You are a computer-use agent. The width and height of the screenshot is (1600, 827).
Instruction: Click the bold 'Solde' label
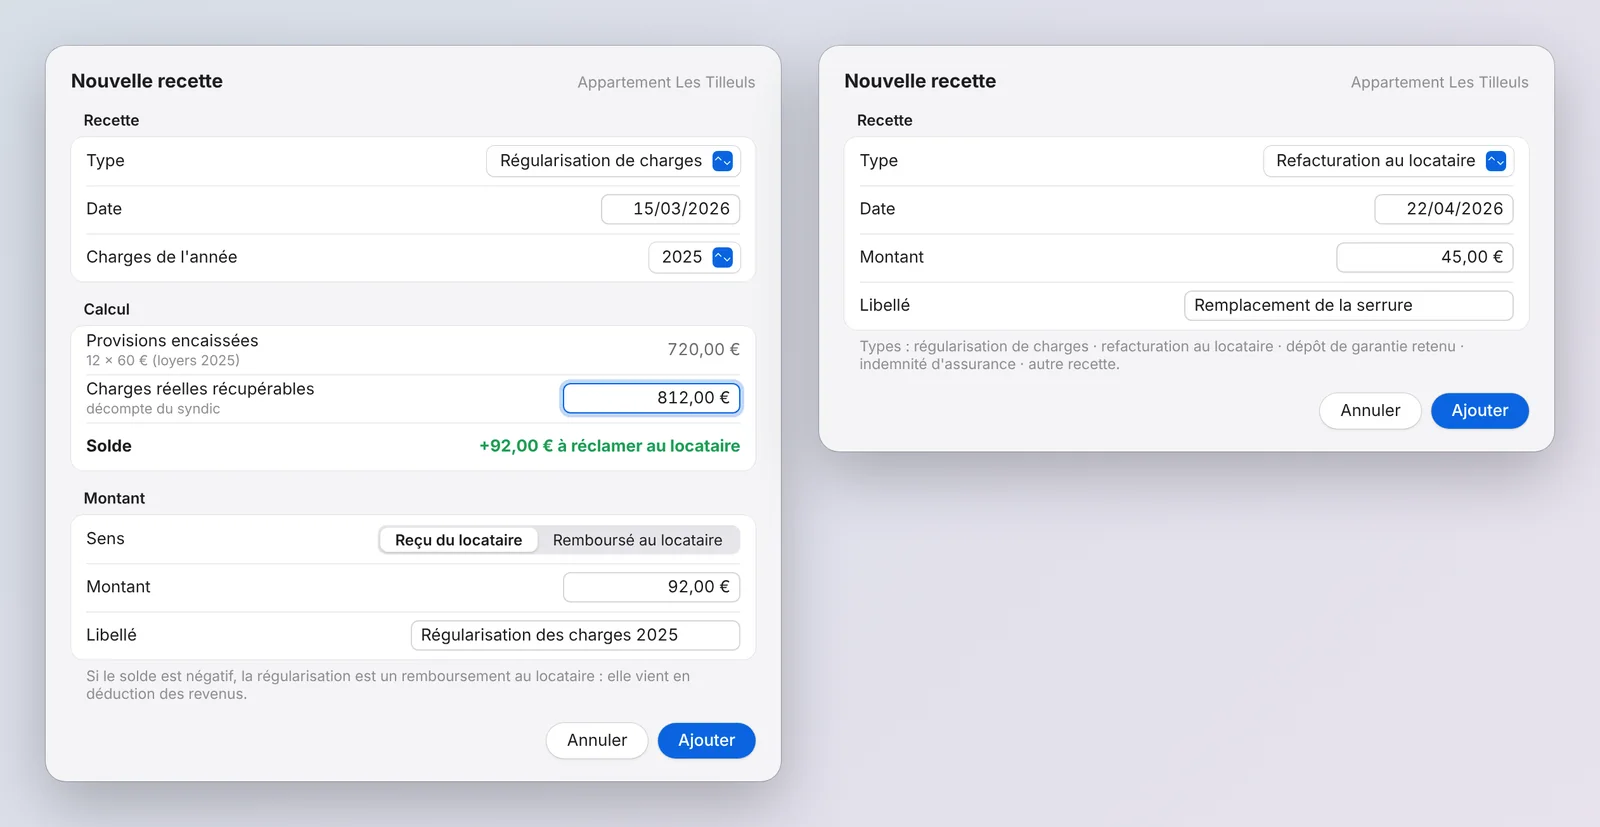109,446
